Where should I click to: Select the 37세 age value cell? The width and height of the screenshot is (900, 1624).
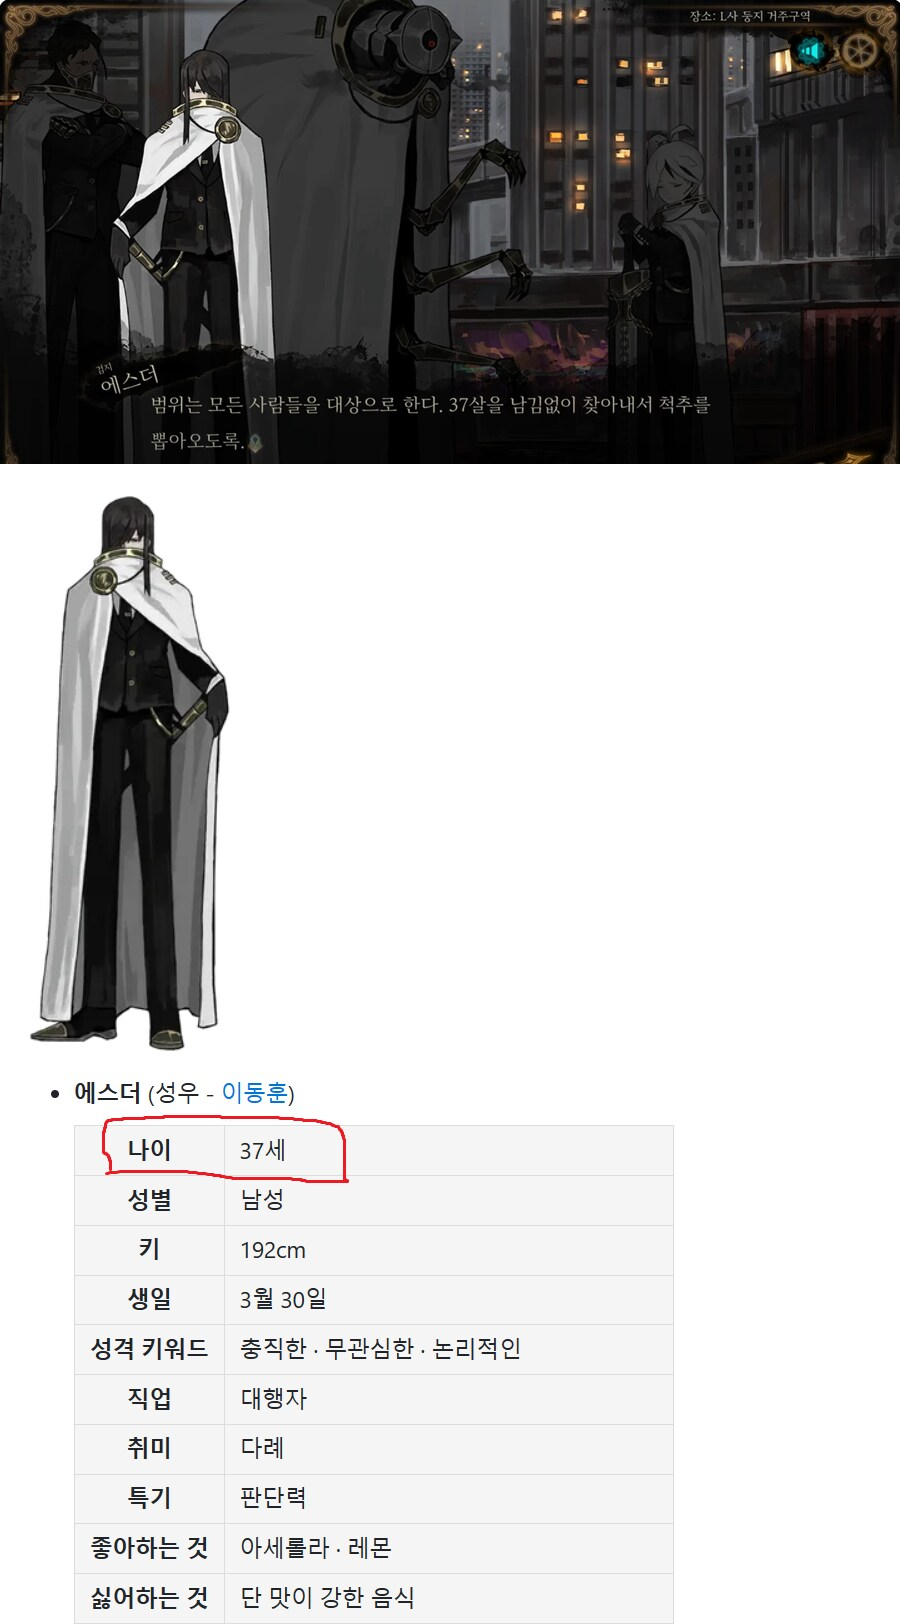[x=449, y=1151]
